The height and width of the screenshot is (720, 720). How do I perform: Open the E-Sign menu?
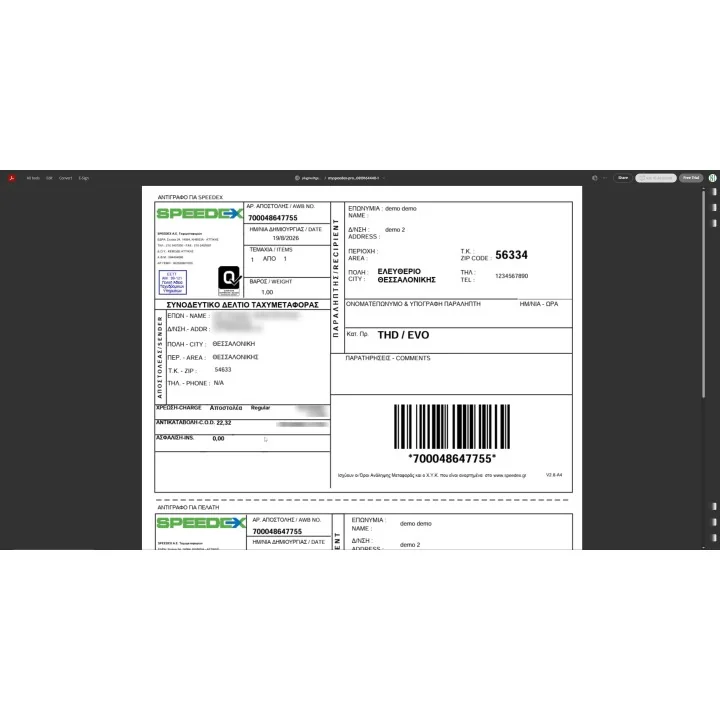click(x=84, y=178)
